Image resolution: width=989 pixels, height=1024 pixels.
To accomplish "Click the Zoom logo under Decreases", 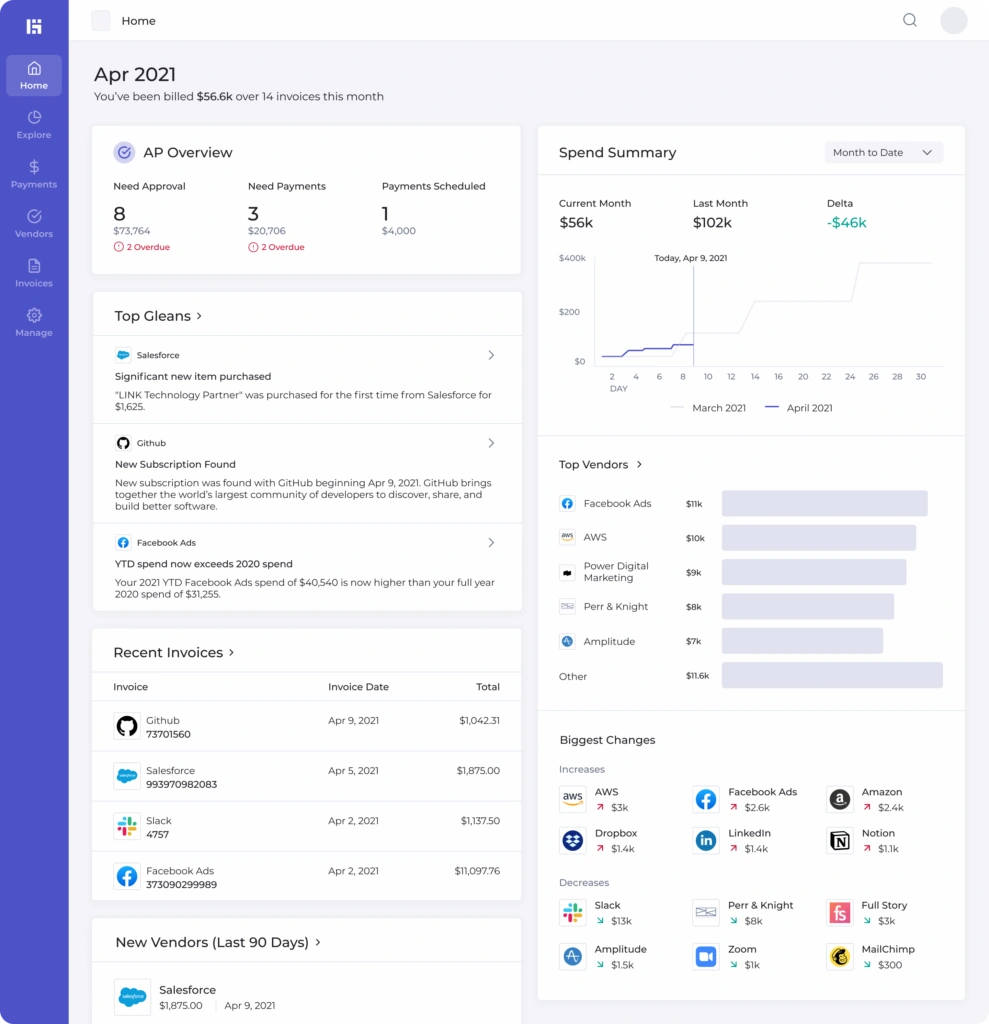I will tap(706, 957).
